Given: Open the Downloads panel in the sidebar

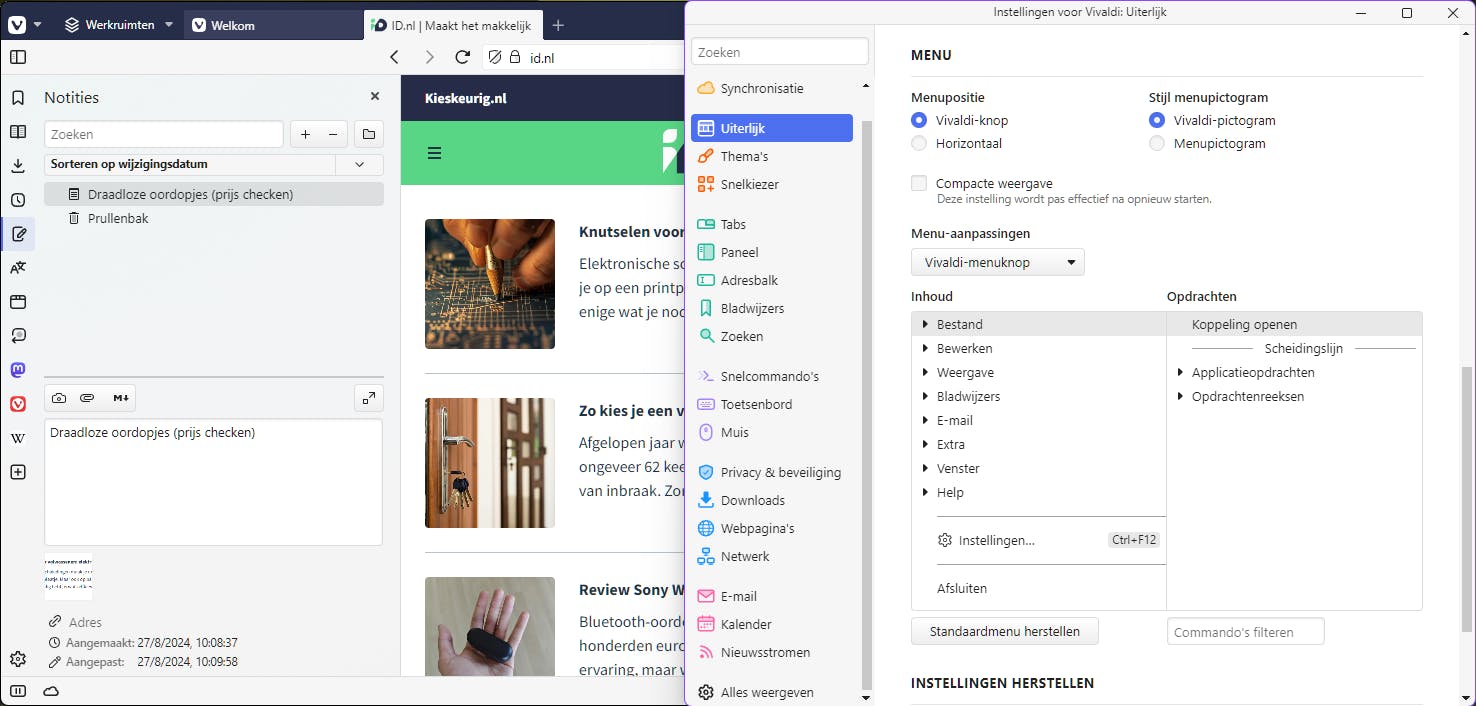Looking at the screenshot, I should (18, 166).
